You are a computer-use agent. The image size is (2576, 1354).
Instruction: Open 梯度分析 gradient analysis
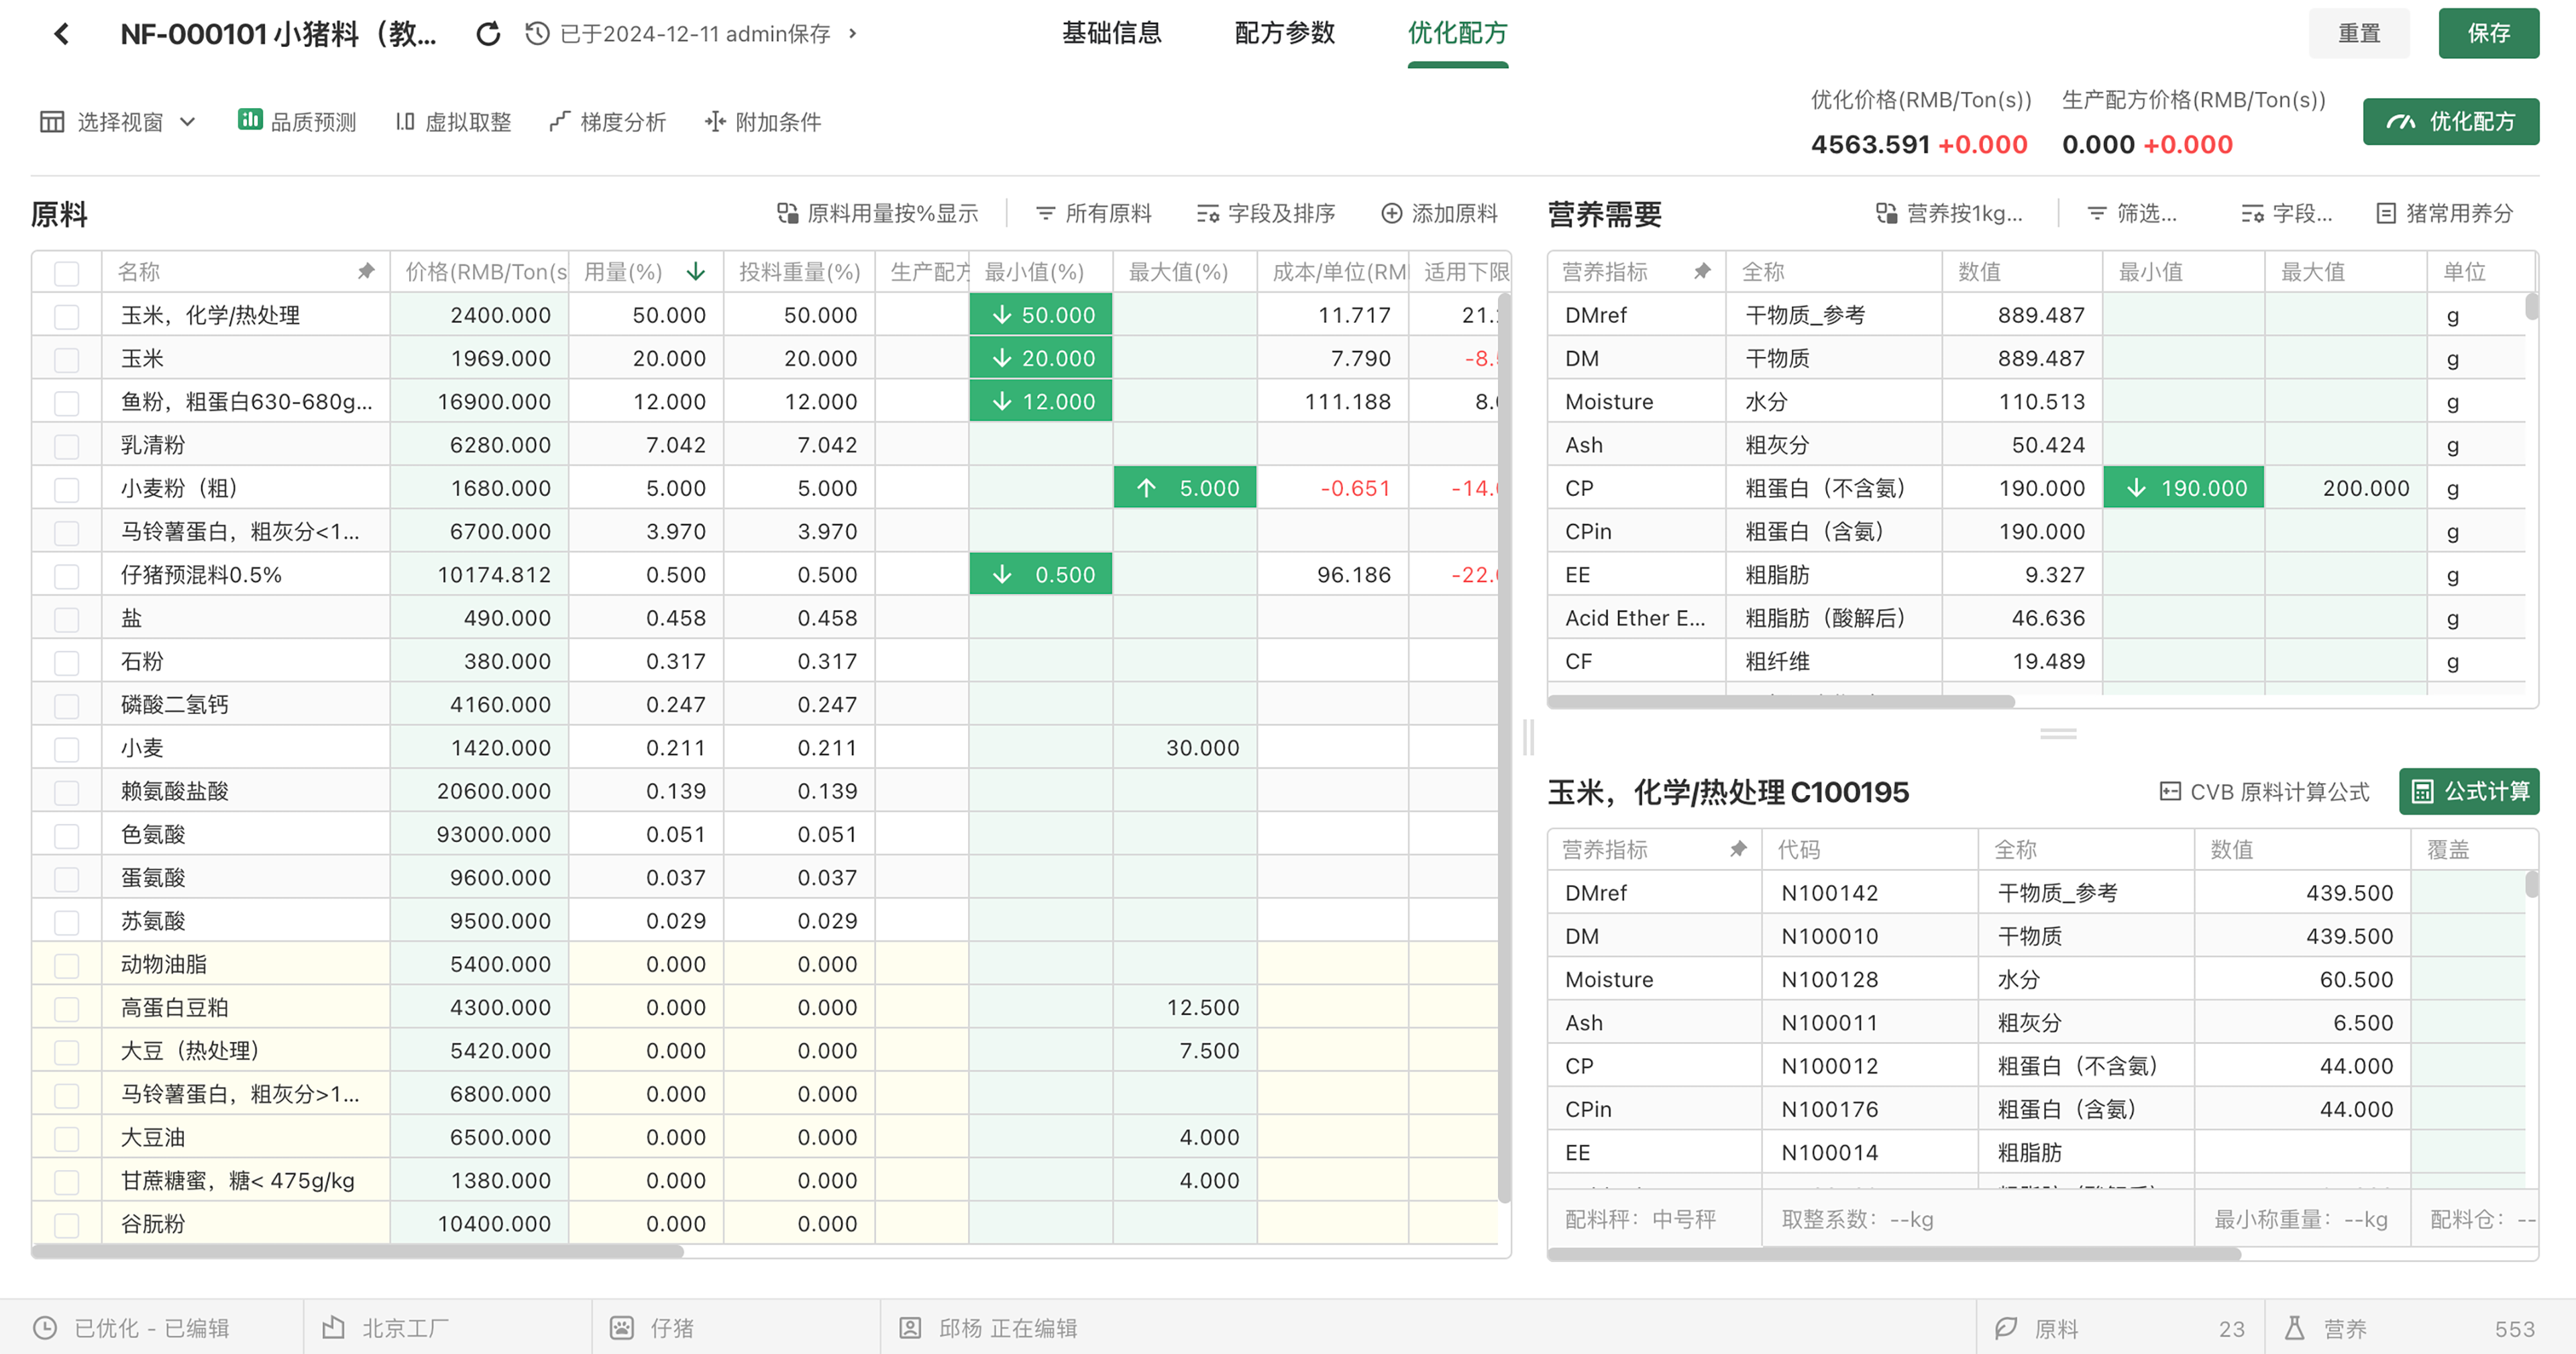click(x=608, y=122)
